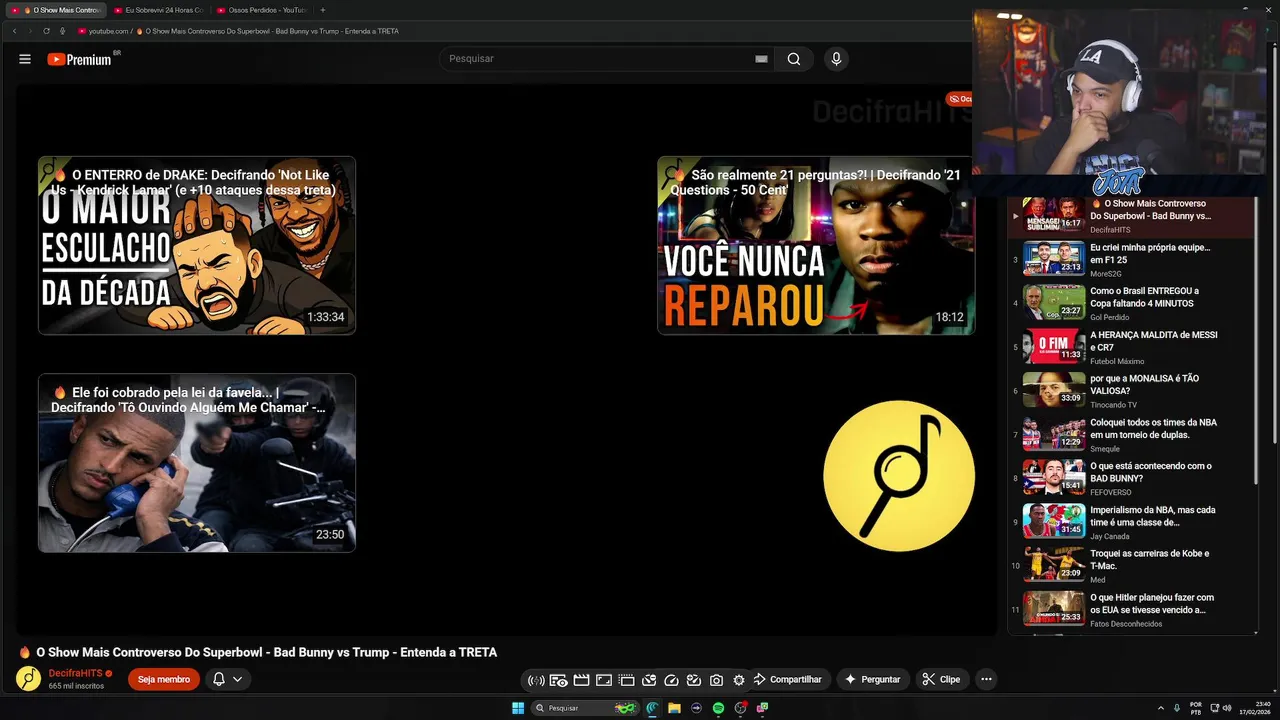Go to YouTube Premium home logo
This screenshot has height=720, width=1280.
(80, 59)
